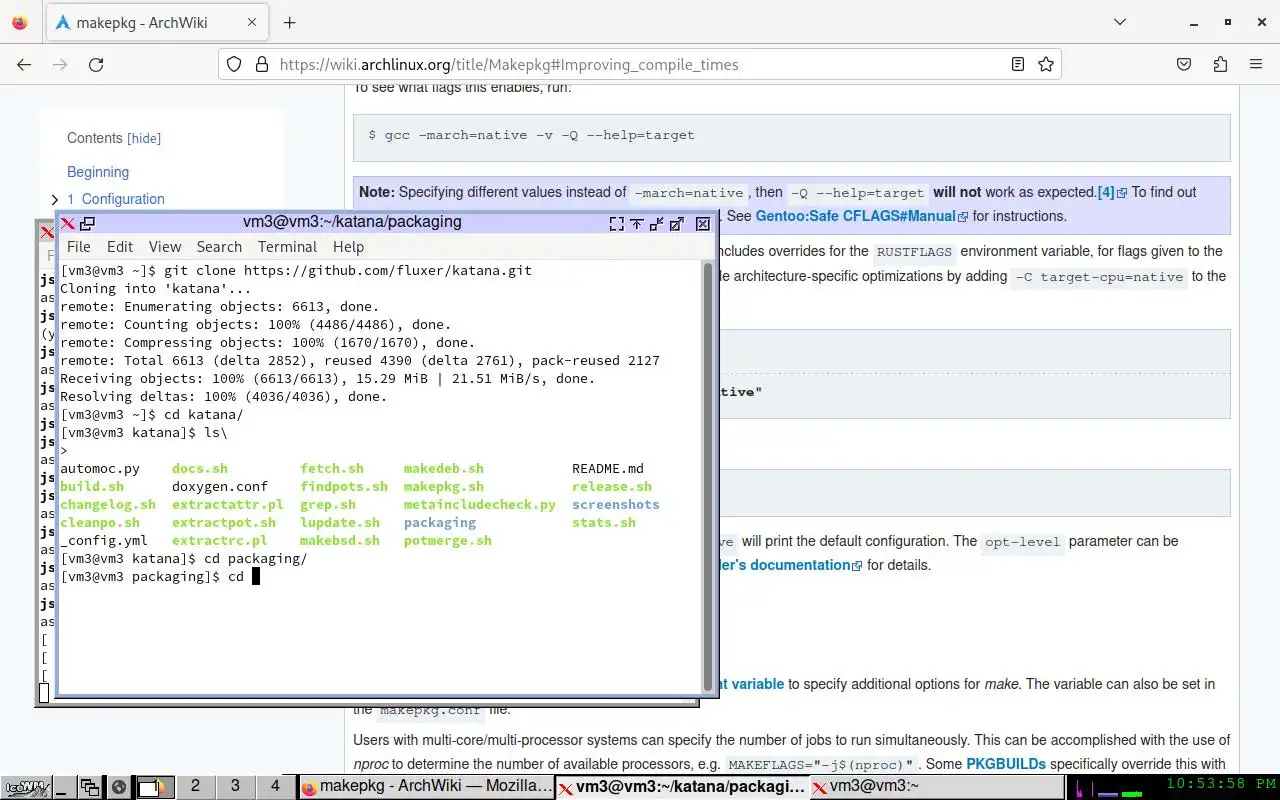The width and height of the screenshot is (1280, 800).
Task: Expand the 1 Configuration contents section
Action: point(55,199)
